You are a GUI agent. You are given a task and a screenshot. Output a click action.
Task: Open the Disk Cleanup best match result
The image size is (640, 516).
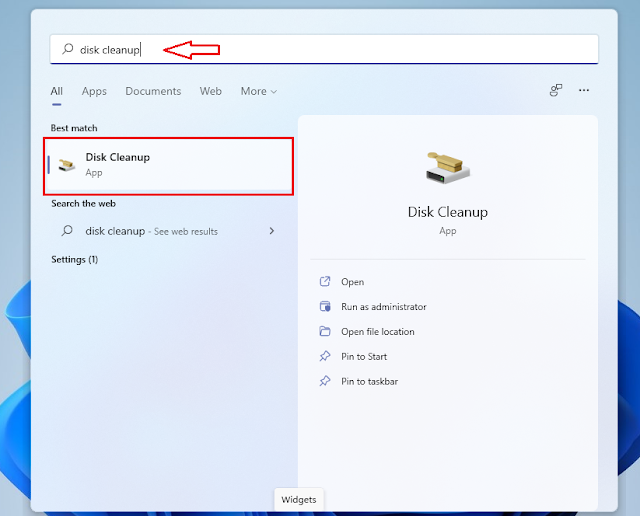[x=169, y=166]
